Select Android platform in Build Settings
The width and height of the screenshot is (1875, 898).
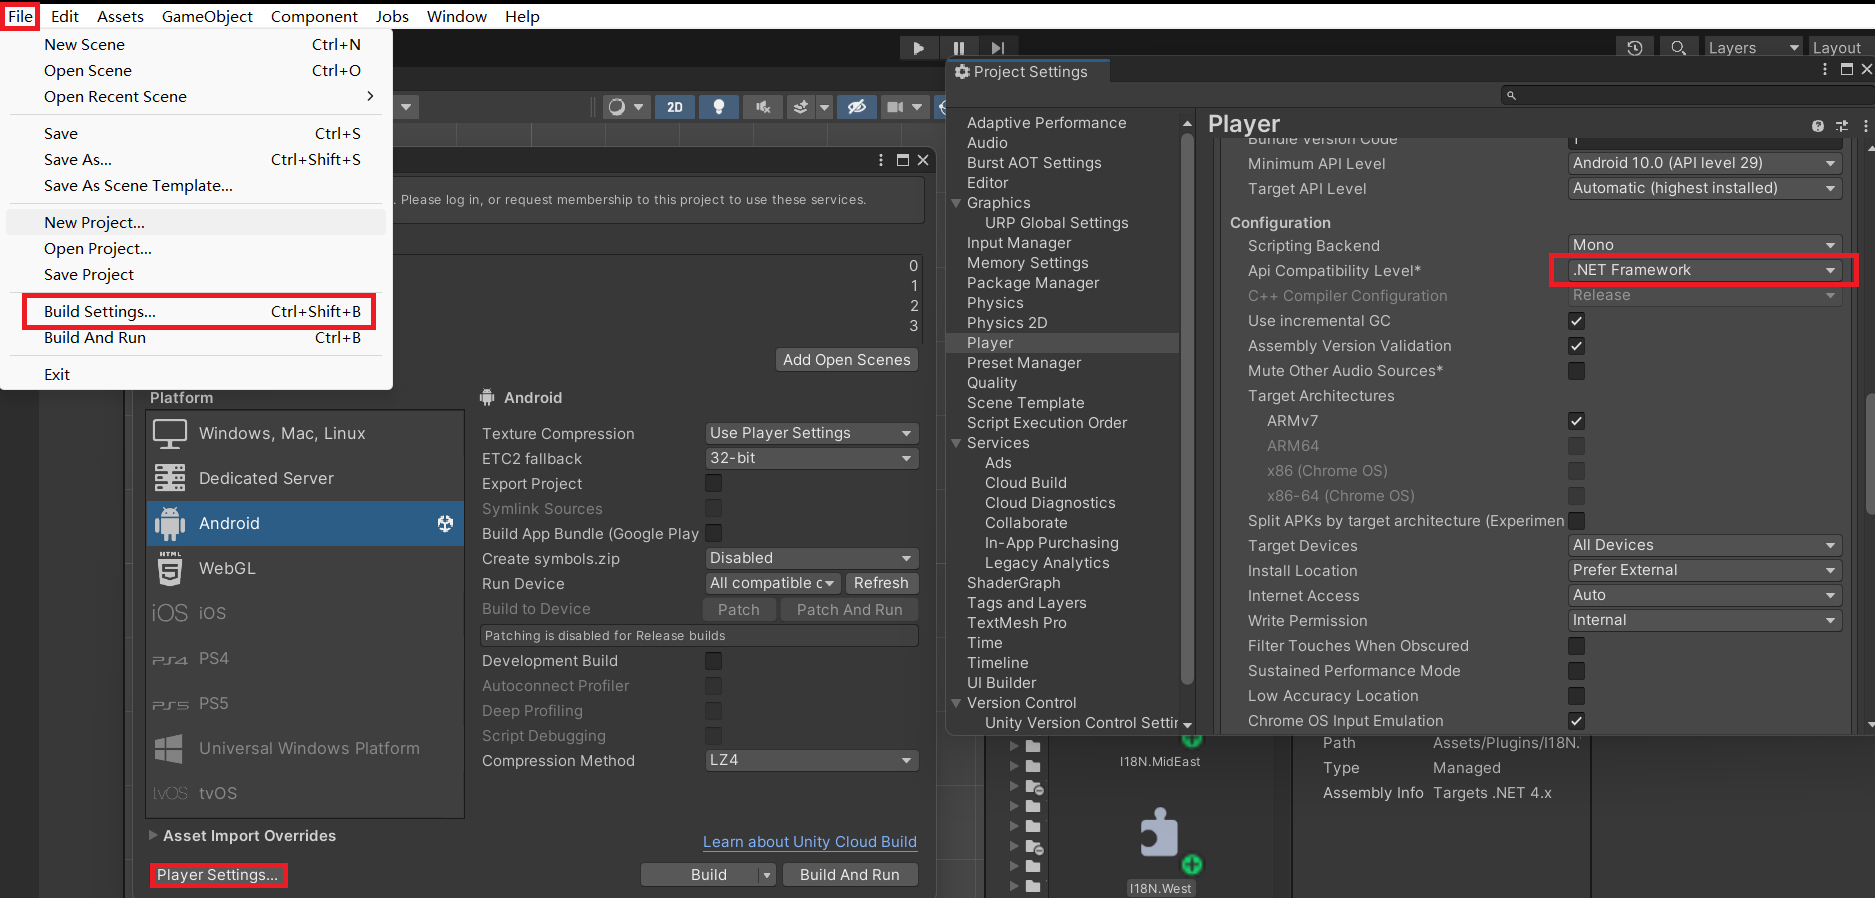(305, 523)
